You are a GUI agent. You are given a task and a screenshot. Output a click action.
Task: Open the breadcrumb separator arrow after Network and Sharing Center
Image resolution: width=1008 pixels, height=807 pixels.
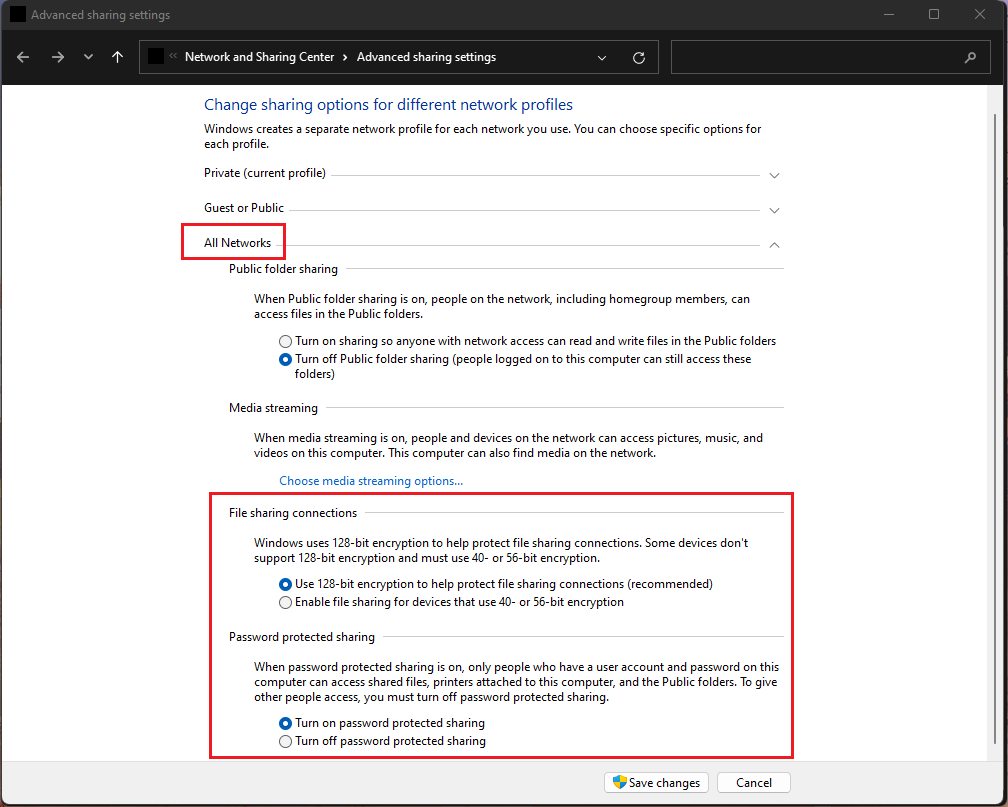pos(345,57)
